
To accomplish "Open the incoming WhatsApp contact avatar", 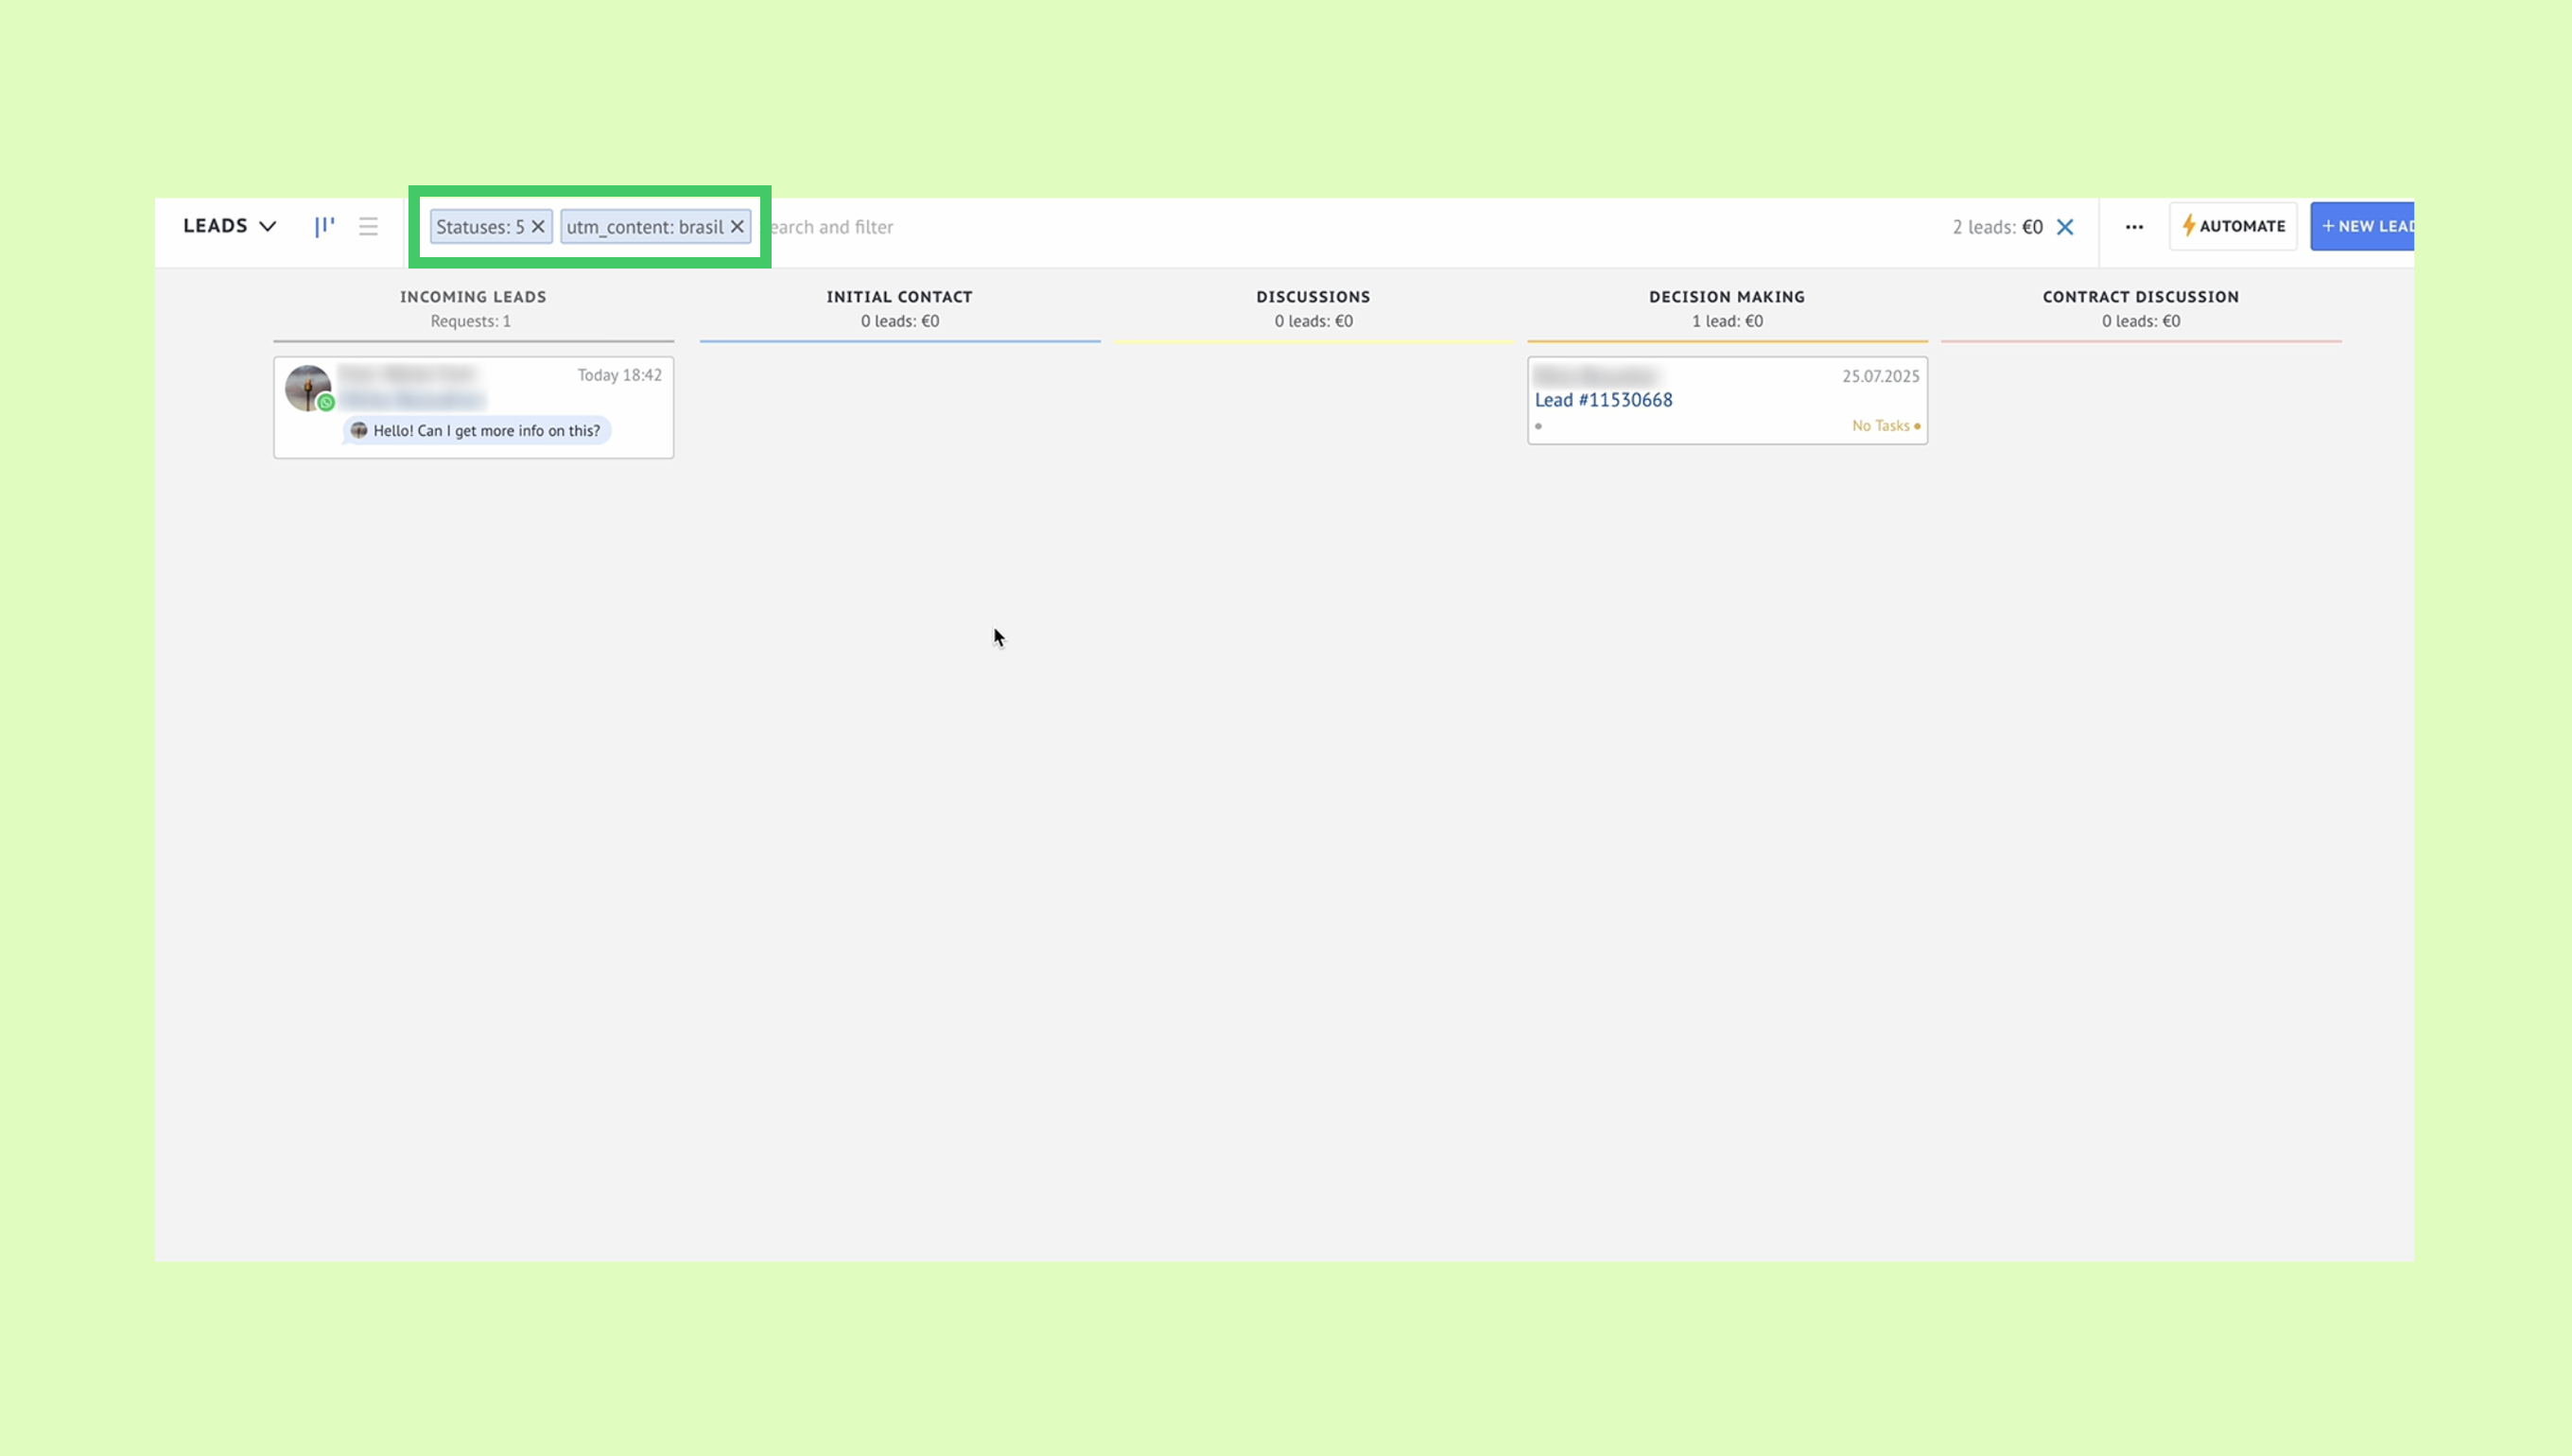I will click(308, 388).
